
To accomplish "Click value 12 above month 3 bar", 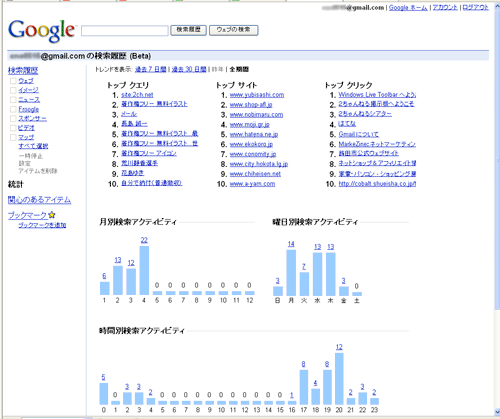I will coord(131,263).
